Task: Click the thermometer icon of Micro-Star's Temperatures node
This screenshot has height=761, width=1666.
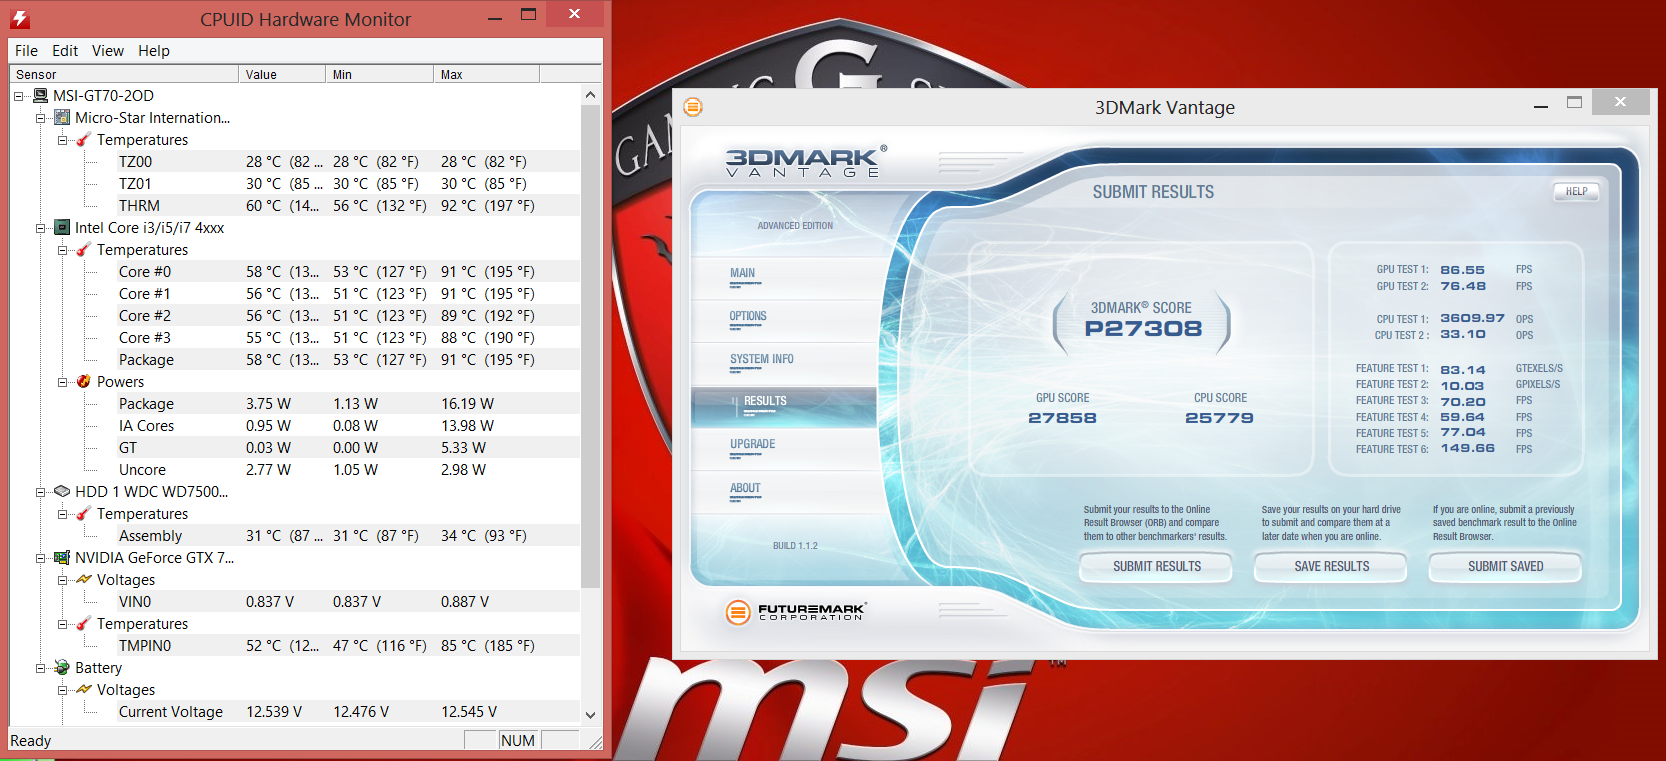Action: (x=84, y=140)
